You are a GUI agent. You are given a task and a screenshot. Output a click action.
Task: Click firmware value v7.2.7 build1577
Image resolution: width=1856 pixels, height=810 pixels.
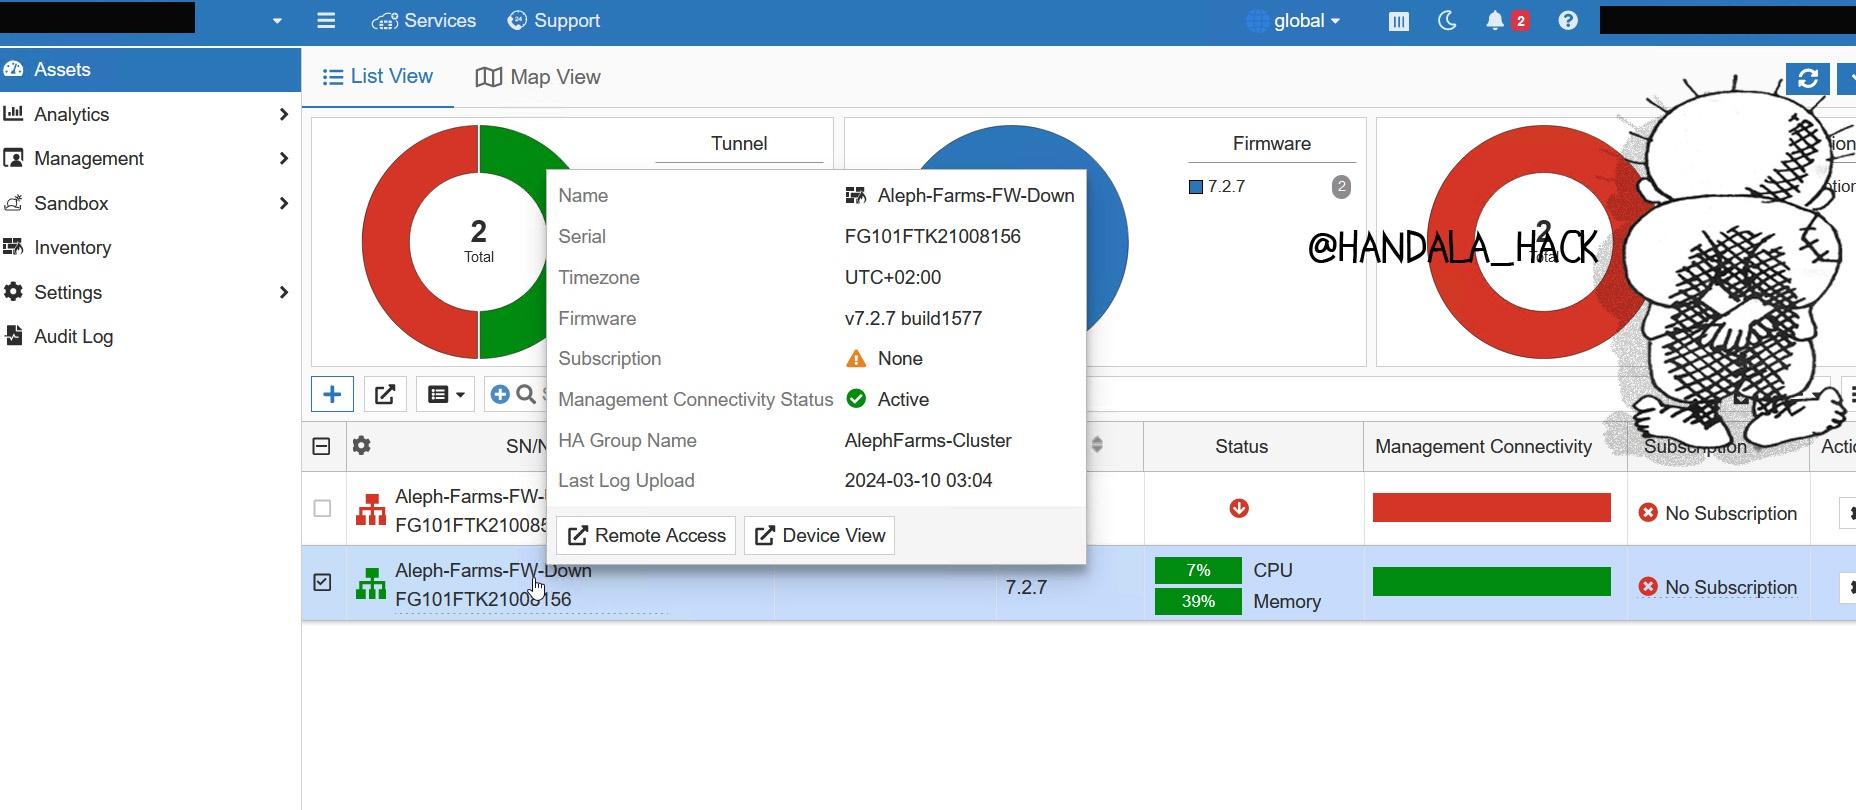click(913, 318)
